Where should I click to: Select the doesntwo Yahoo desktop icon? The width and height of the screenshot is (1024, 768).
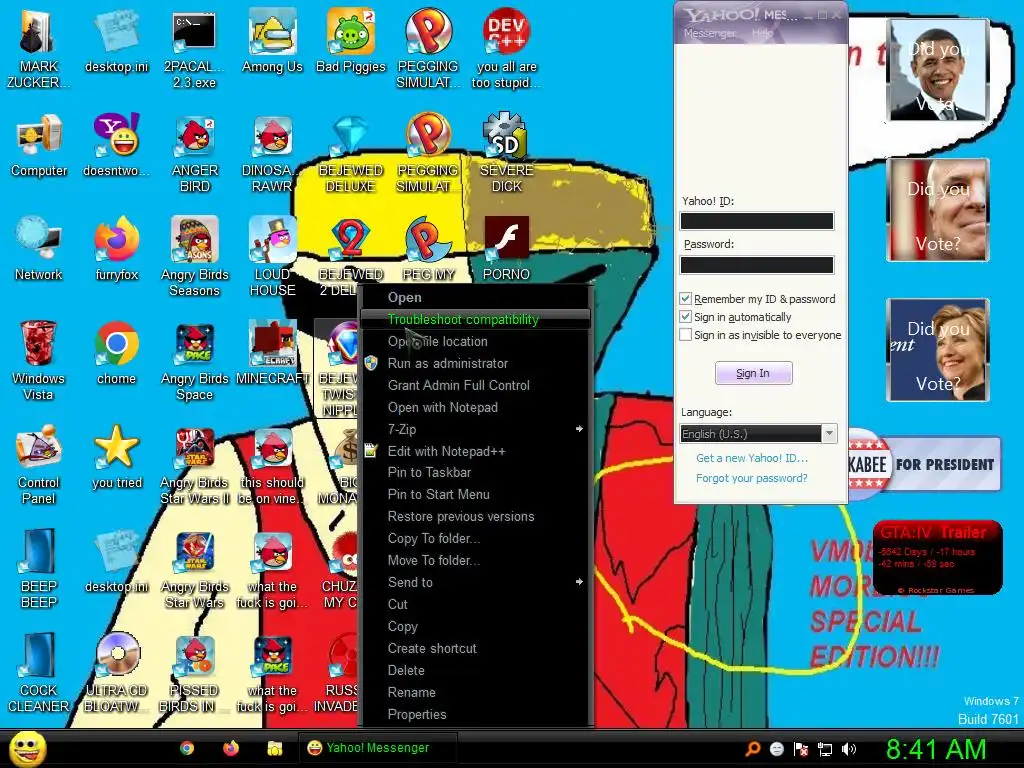click(x=117, y=145)
